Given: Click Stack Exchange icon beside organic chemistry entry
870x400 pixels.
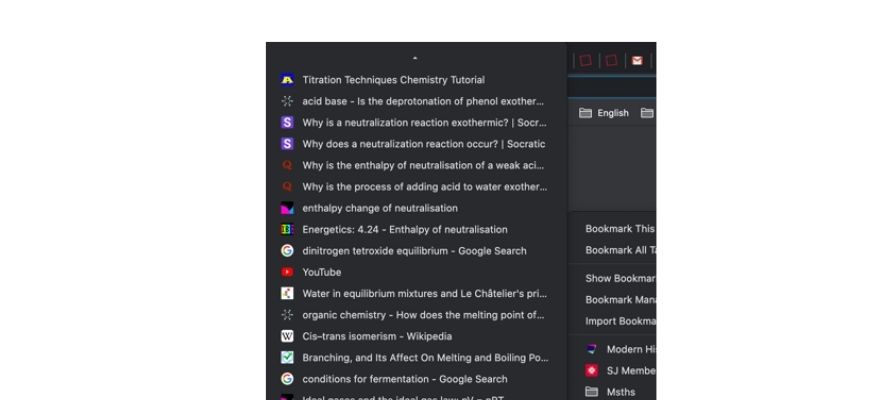Looking at the screenshot, I should [x=287, y=315].
